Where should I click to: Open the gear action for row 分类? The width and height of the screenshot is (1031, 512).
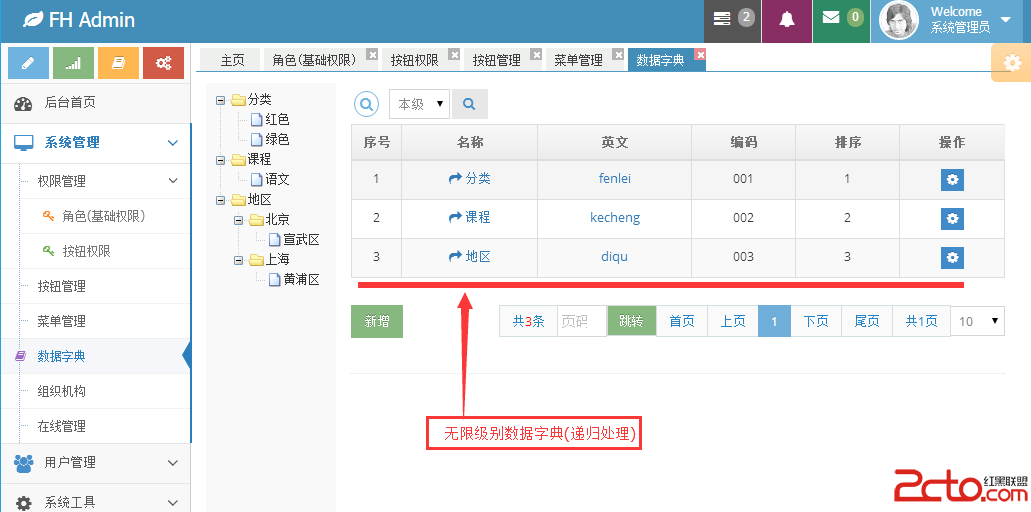click(952, 179)
